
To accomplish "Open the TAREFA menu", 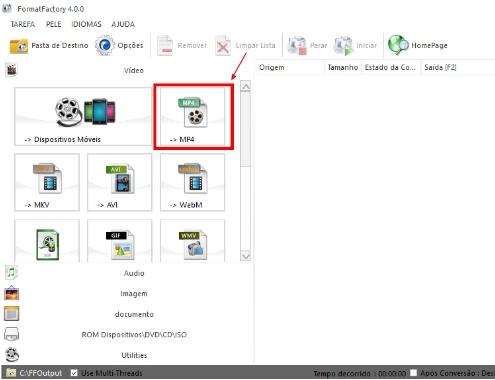I will click(23, 24).
